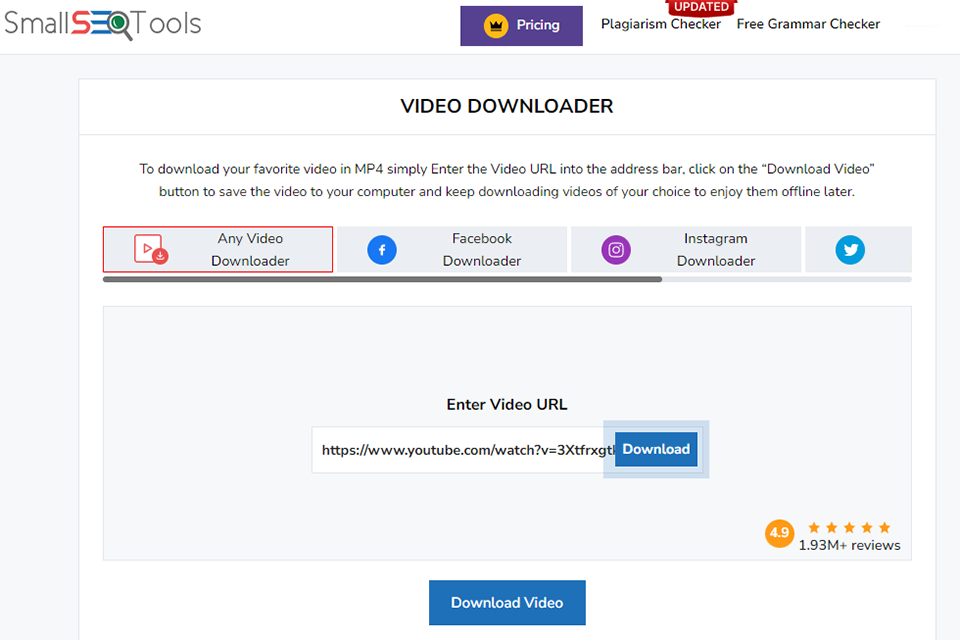Click the video URL input field
The height and width of the screenshot is (640, 960).
(463, 450)
